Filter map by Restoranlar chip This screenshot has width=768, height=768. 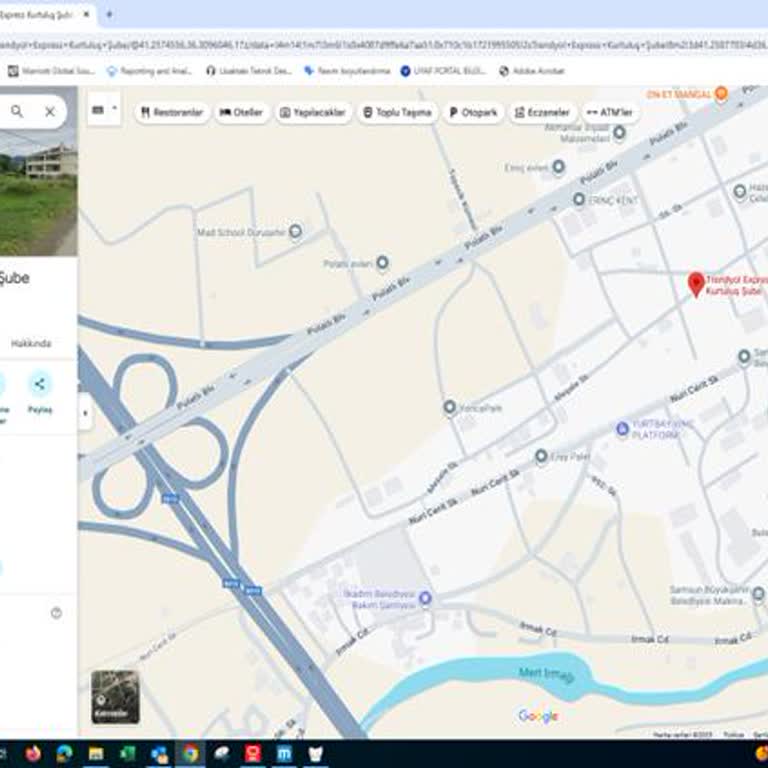[x=172, y=113]
